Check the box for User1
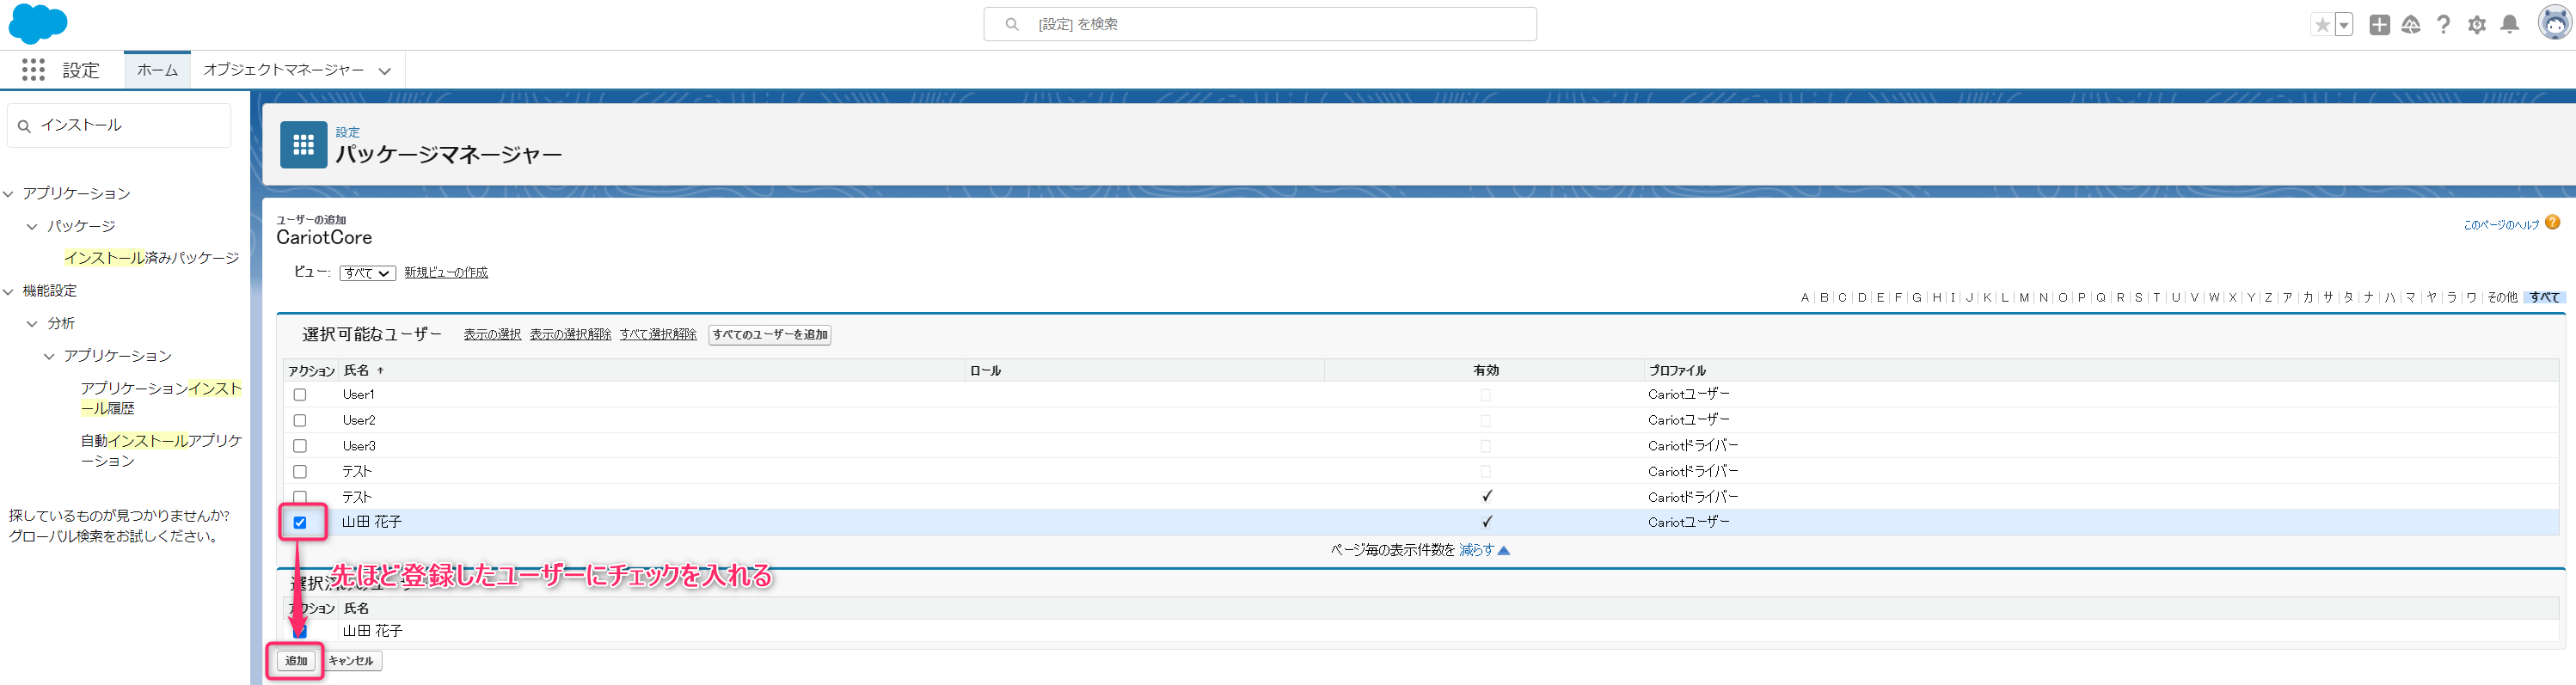Viewport: 2576px width, 685px height. pos(300,395)
